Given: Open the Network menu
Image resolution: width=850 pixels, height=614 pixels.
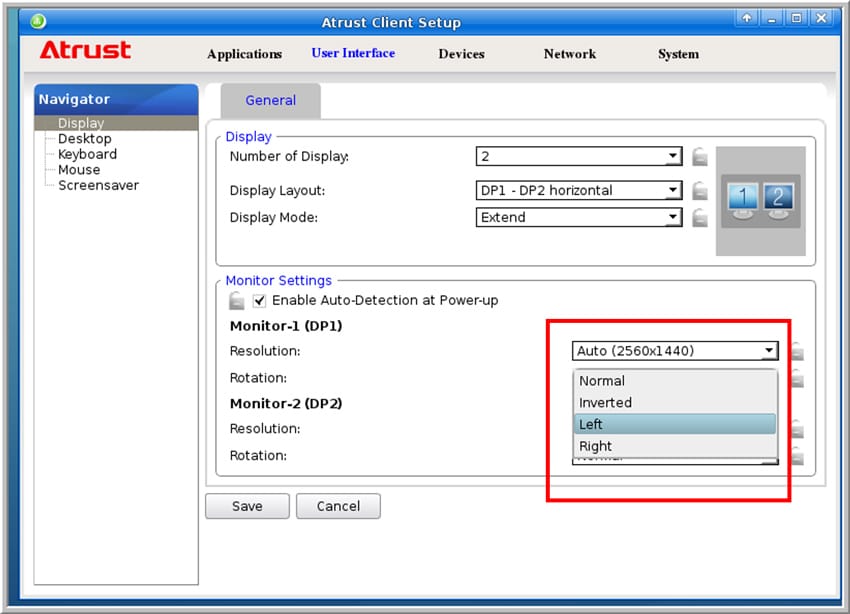Looking at the screenshot, I should (x=570, y=54).
